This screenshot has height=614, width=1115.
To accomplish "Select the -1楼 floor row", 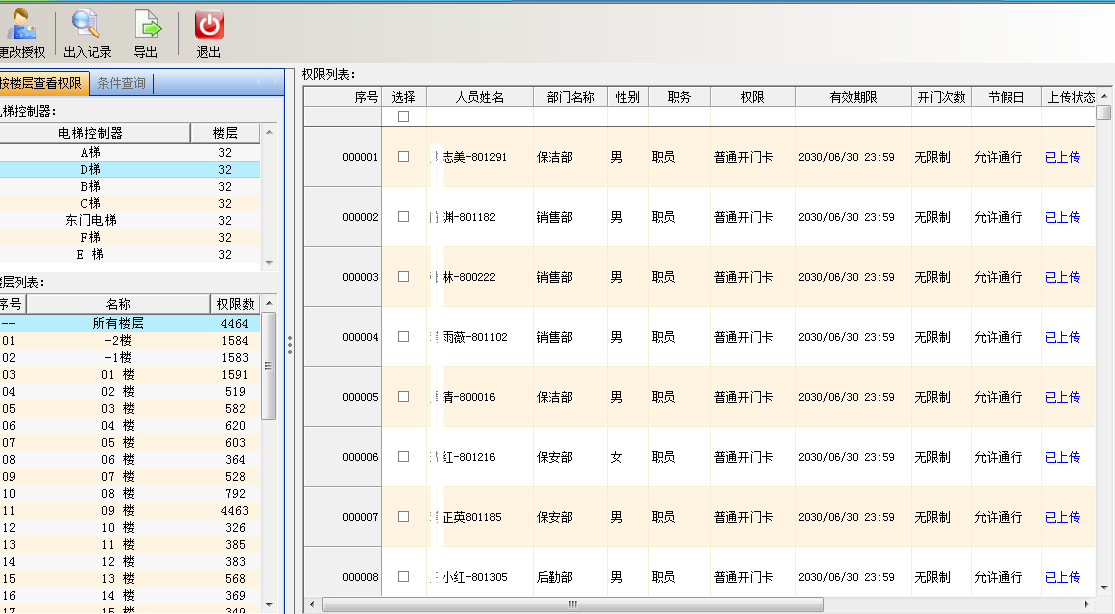I will coord(129,357).
